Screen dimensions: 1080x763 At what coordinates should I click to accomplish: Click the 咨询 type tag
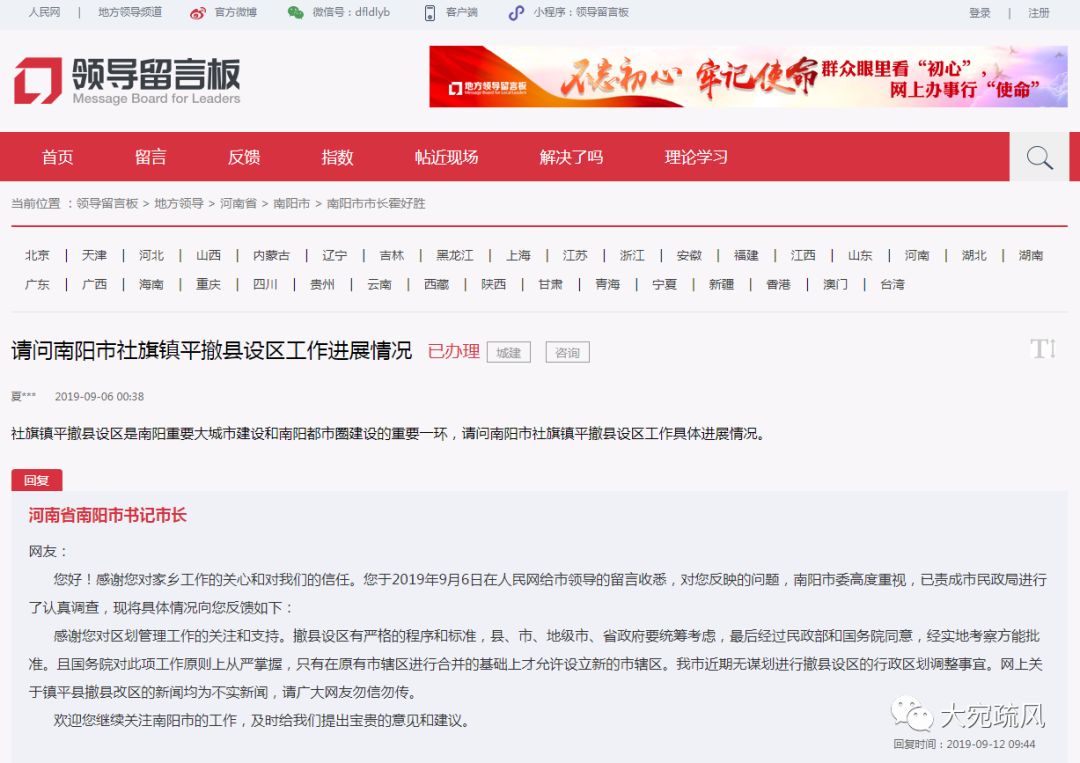point(567,352)
